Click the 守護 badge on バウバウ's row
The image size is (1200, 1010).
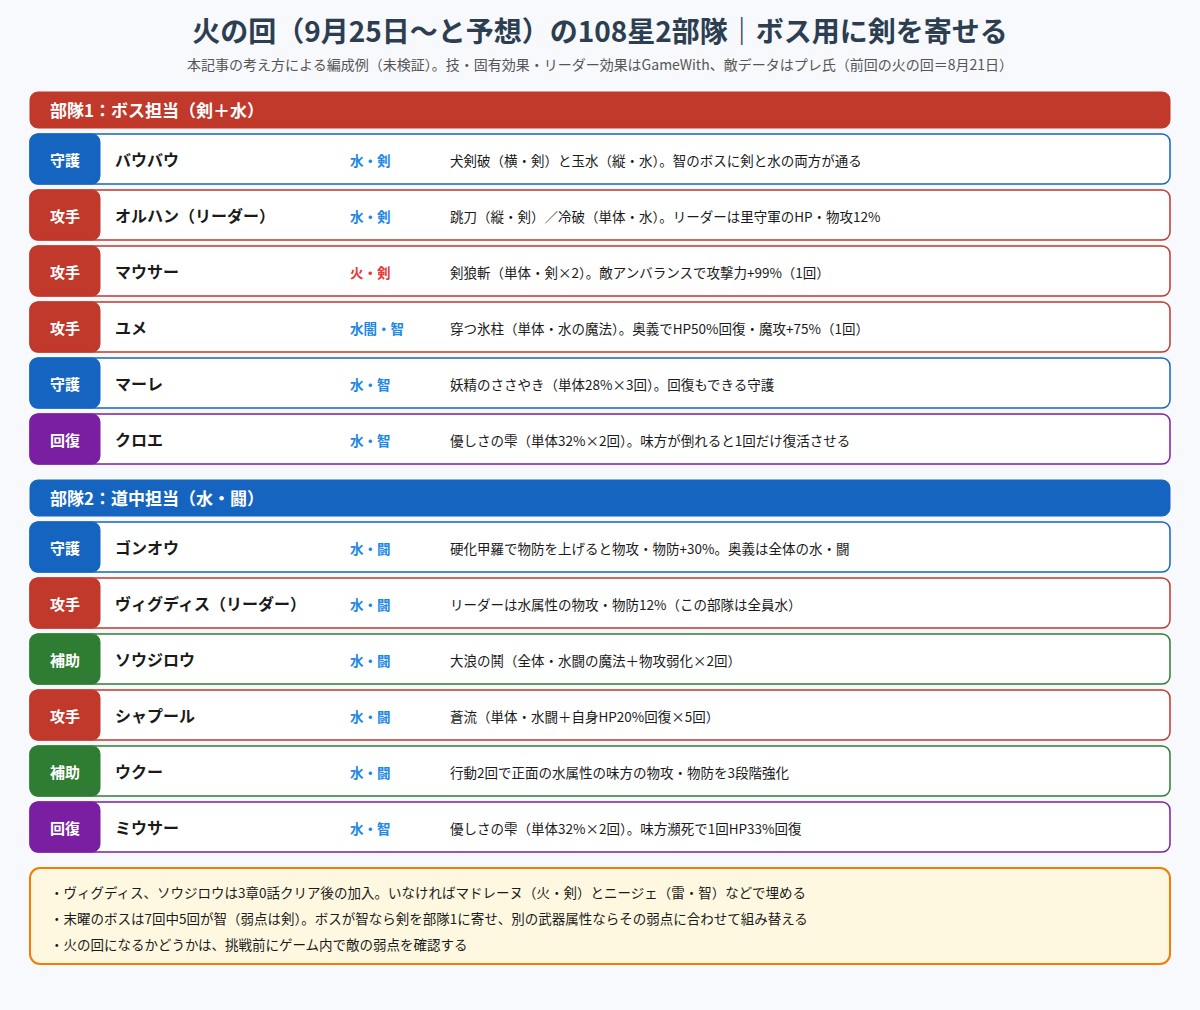click(x=65, y=160)
